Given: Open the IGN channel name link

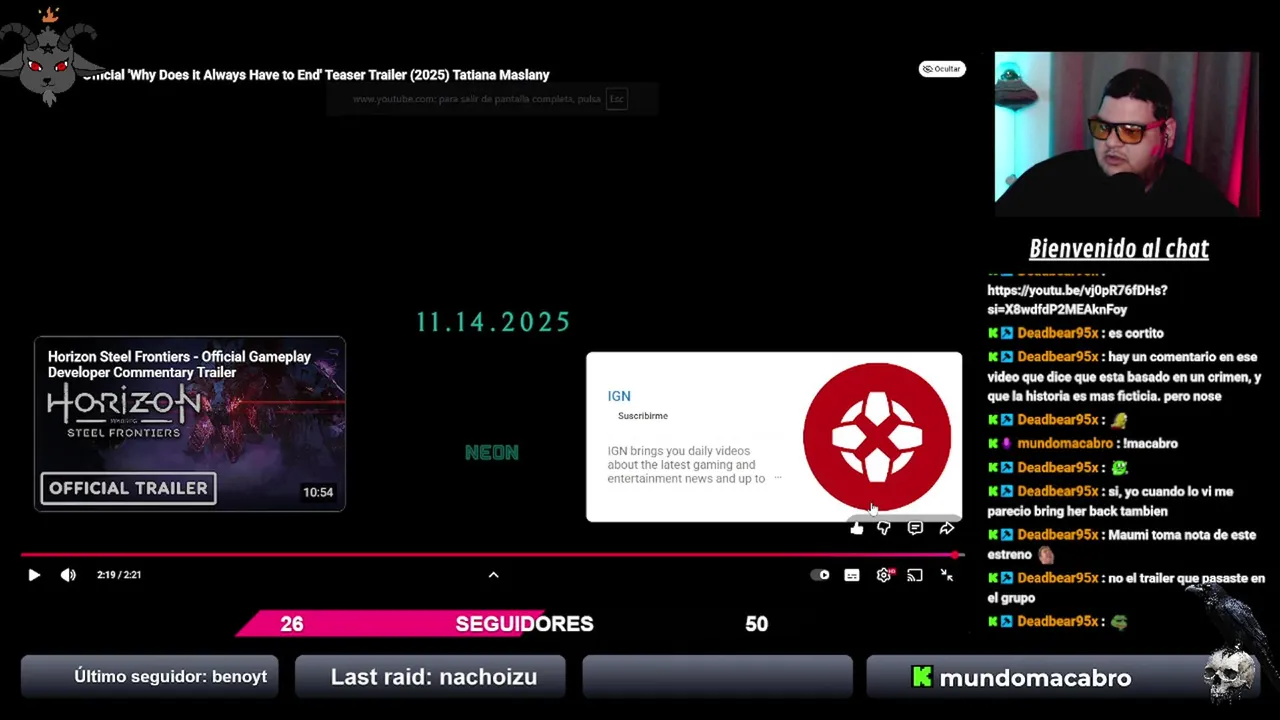Looking at the screenshot, I should click(x=619, y=396).
